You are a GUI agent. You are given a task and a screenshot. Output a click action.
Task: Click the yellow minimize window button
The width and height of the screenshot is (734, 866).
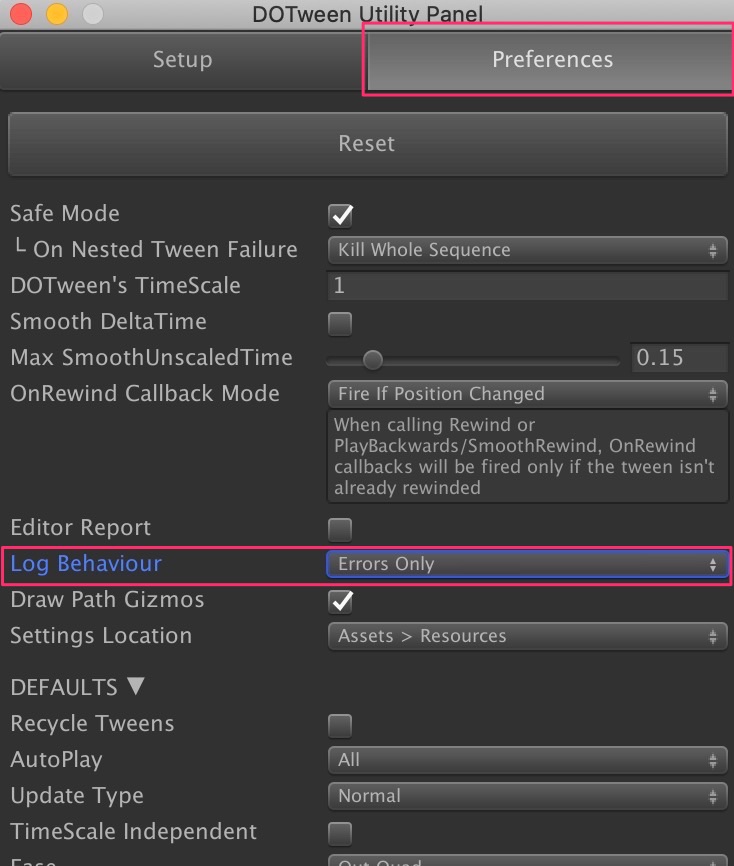pos(57,13)
